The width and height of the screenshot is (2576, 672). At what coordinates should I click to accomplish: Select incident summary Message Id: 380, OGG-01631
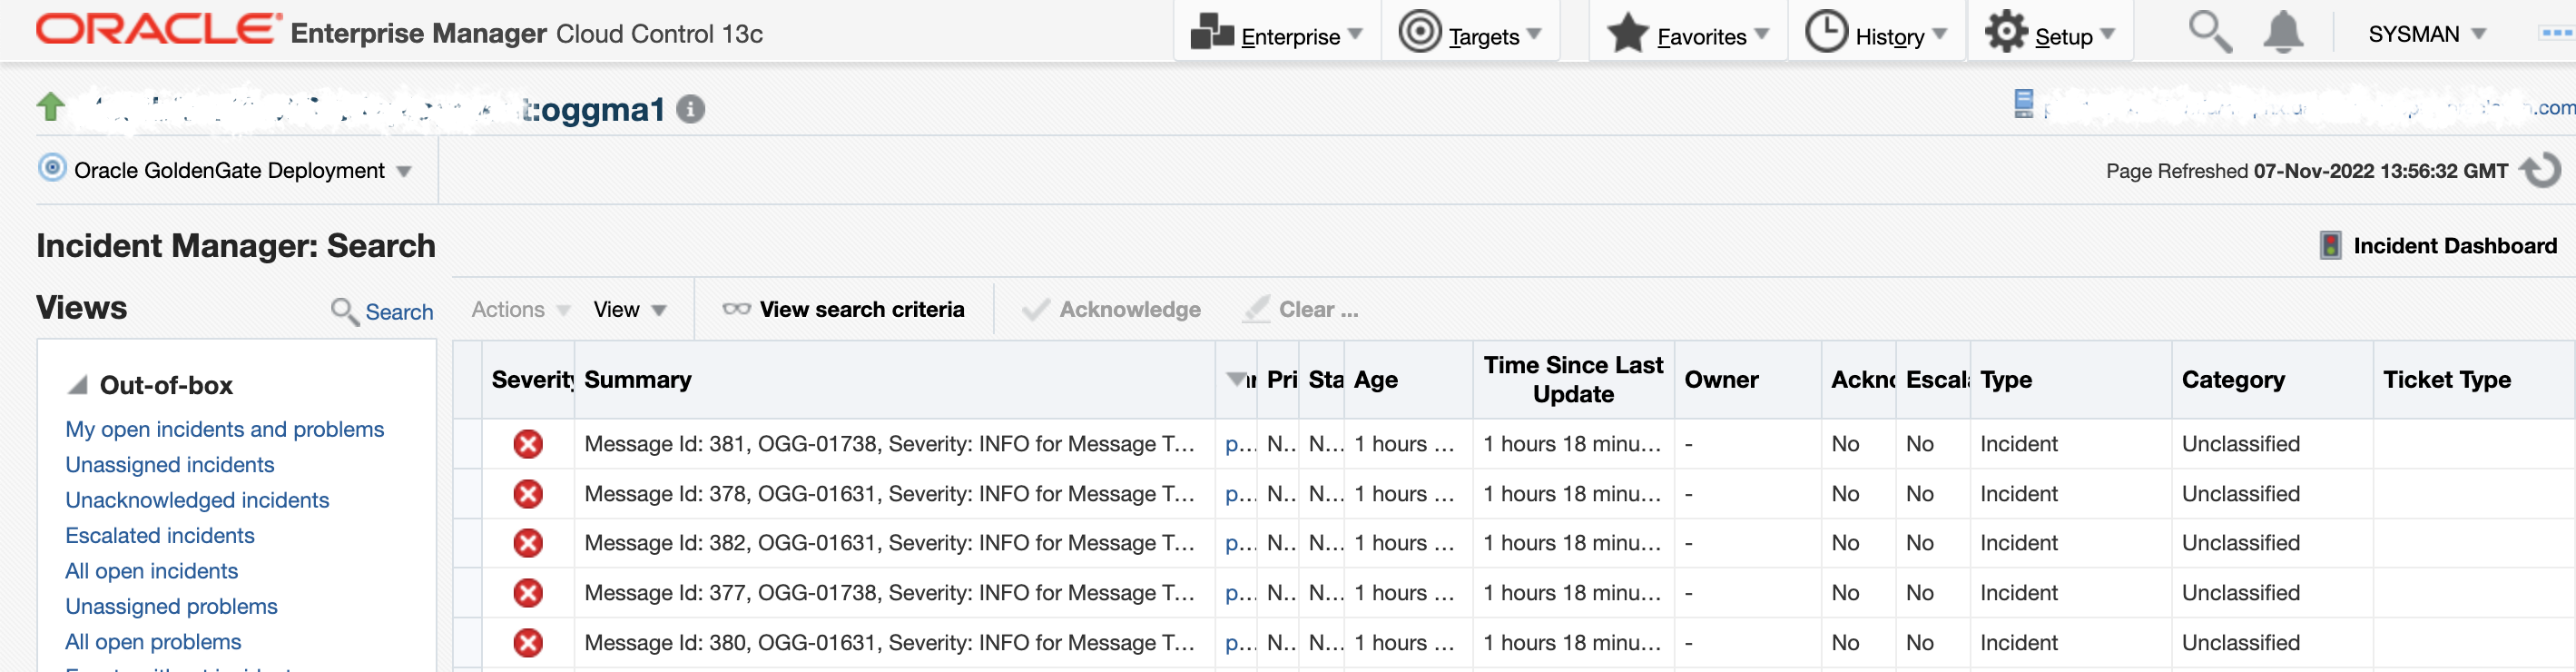[889, 643]
